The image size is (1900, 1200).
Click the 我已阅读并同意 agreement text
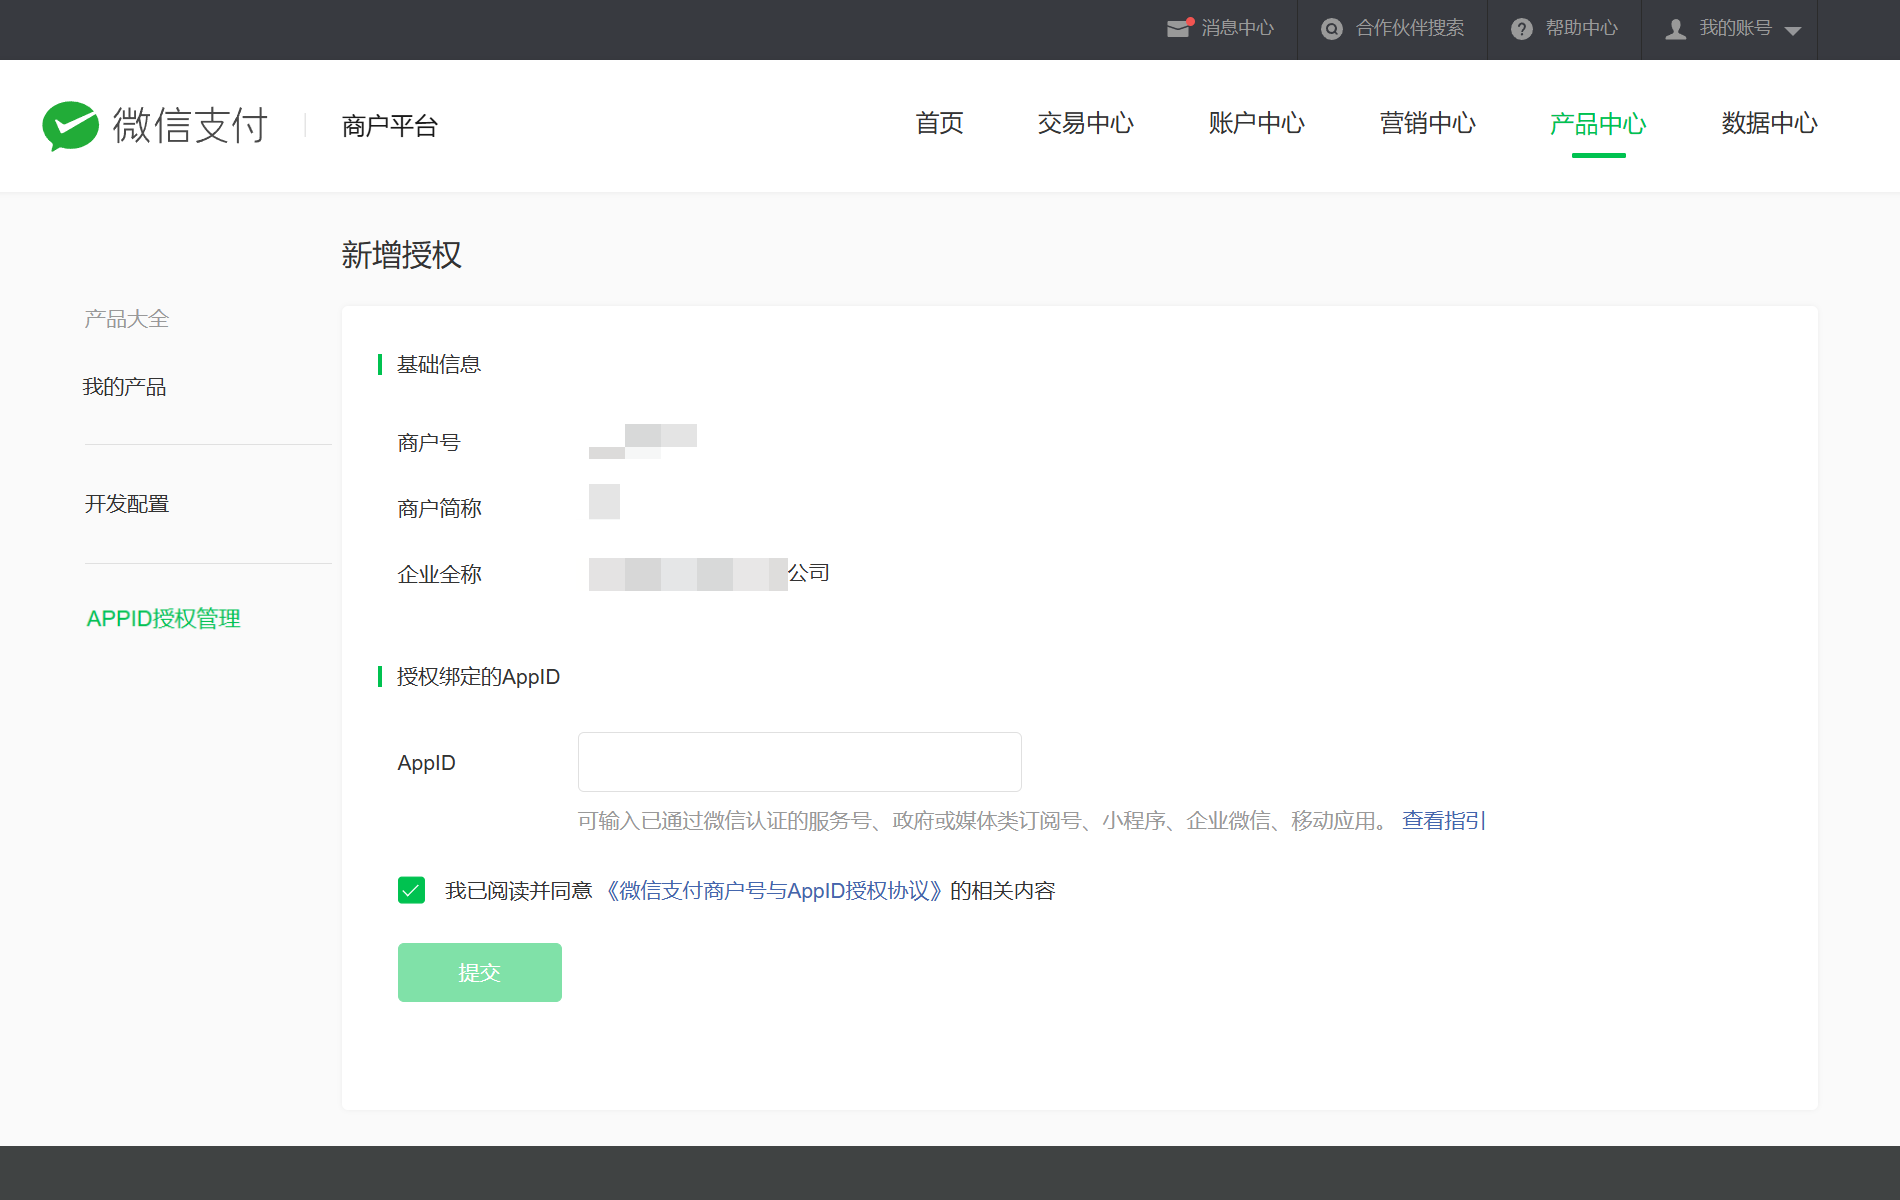point(519,891)
